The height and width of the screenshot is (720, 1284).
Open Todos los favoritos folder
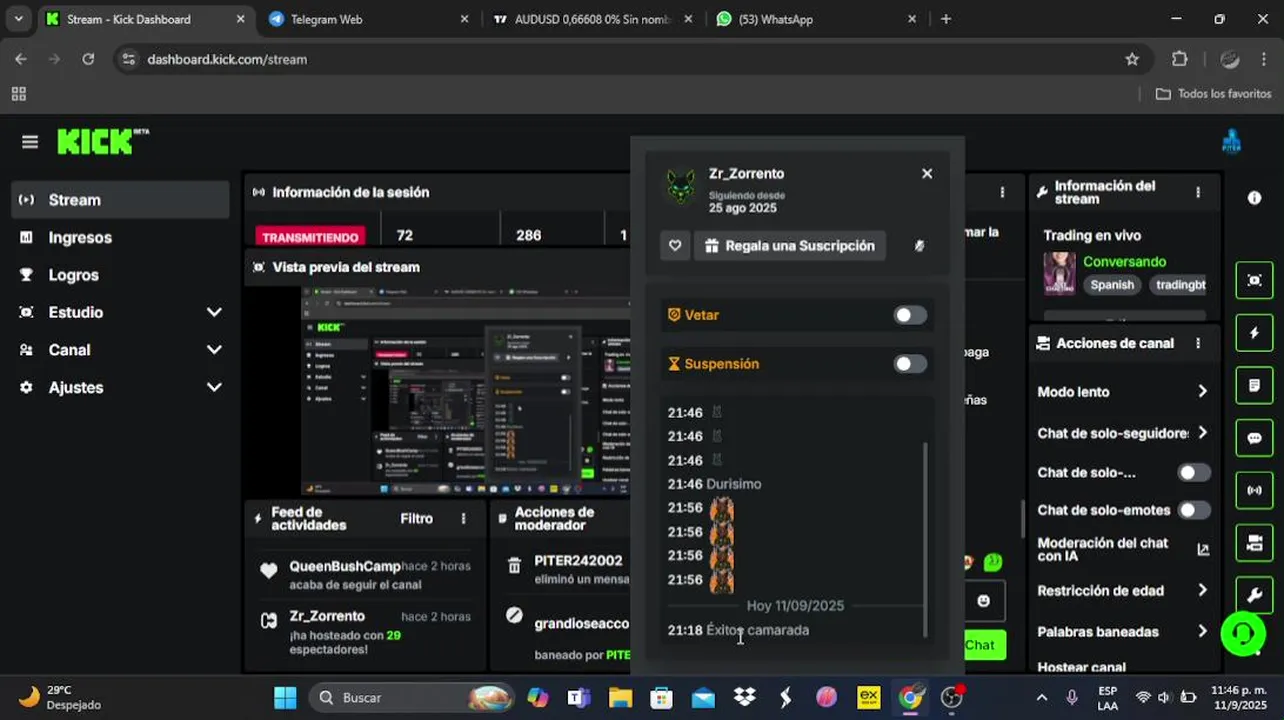pyautogui.click(x=1213, y=94)
